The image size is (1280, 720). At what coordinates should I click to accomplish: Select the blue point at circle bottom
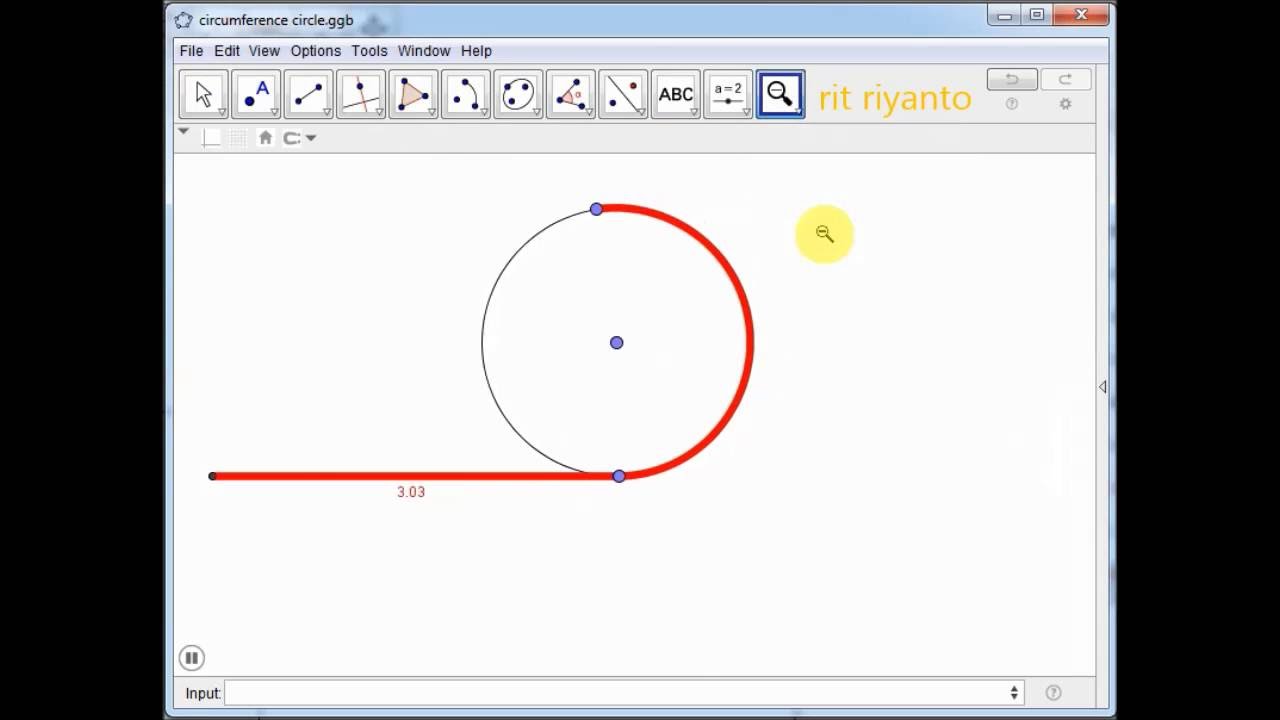tap(619, 476)
